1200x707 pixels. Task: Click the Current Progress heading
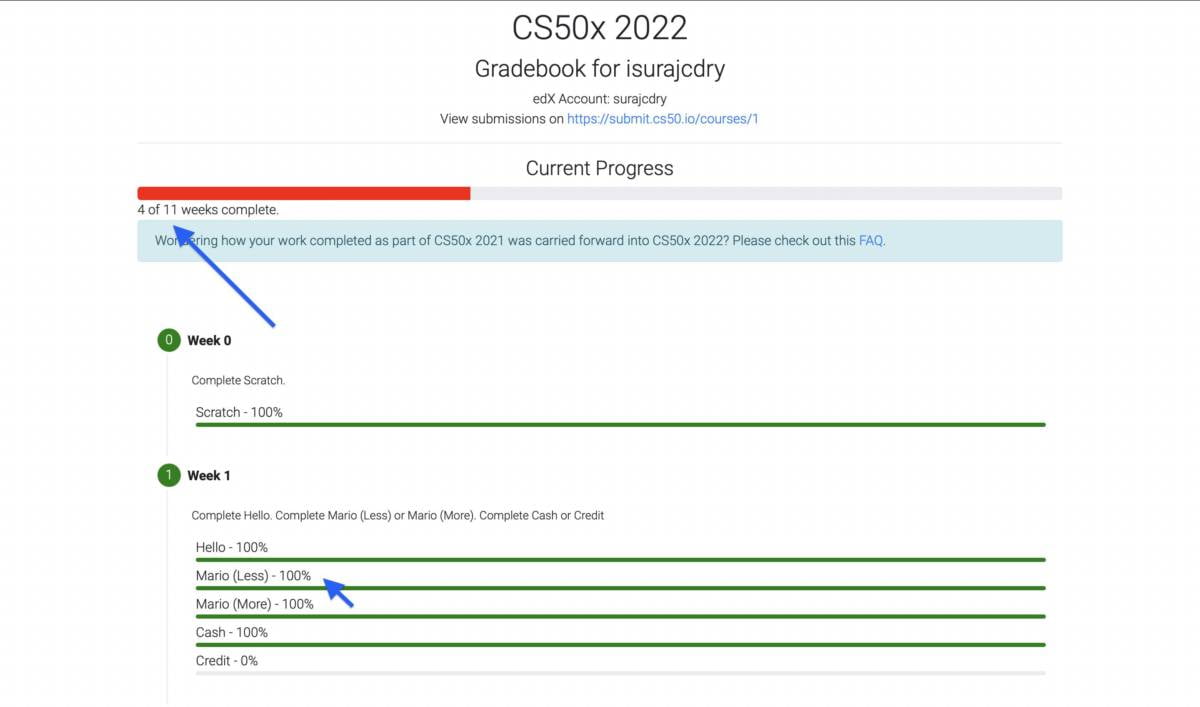click(600, 168)
